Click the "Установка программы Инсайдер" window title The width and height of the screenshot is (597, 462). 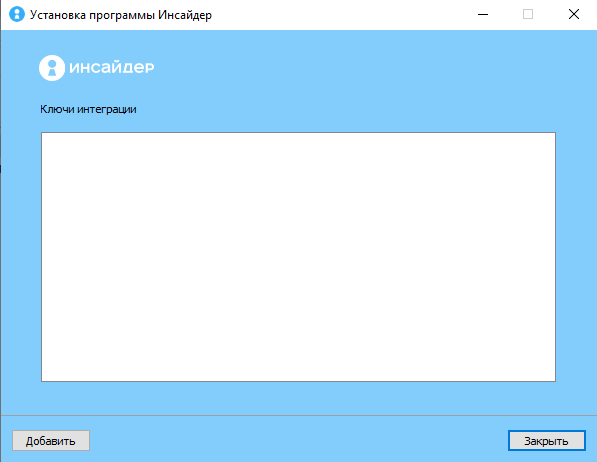(x=121, y=15)
